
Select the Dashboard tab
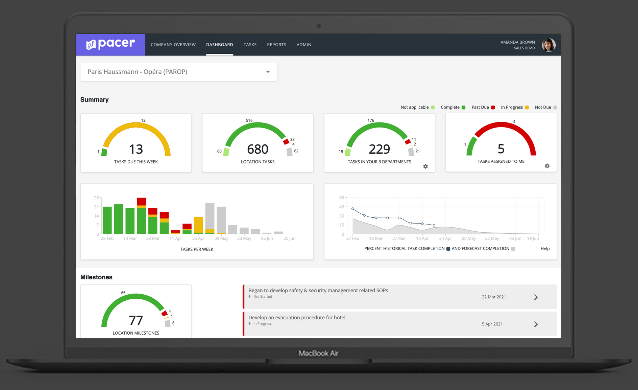(219, 44)
